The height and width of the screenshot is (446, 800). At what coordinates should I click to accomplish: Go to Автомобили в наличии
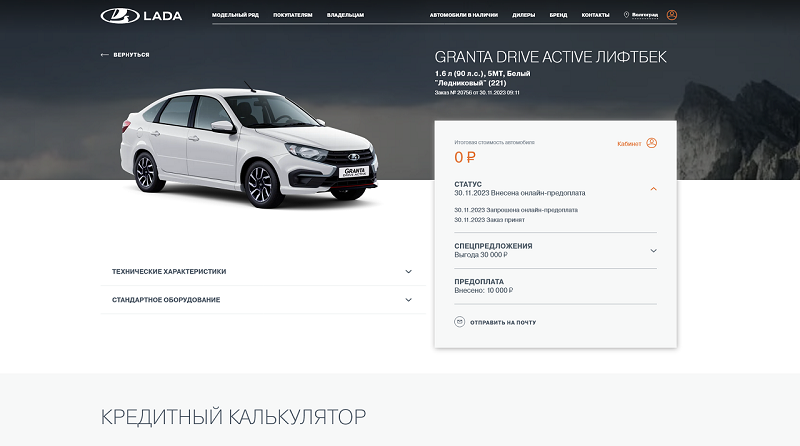click(x=464, y=15)
